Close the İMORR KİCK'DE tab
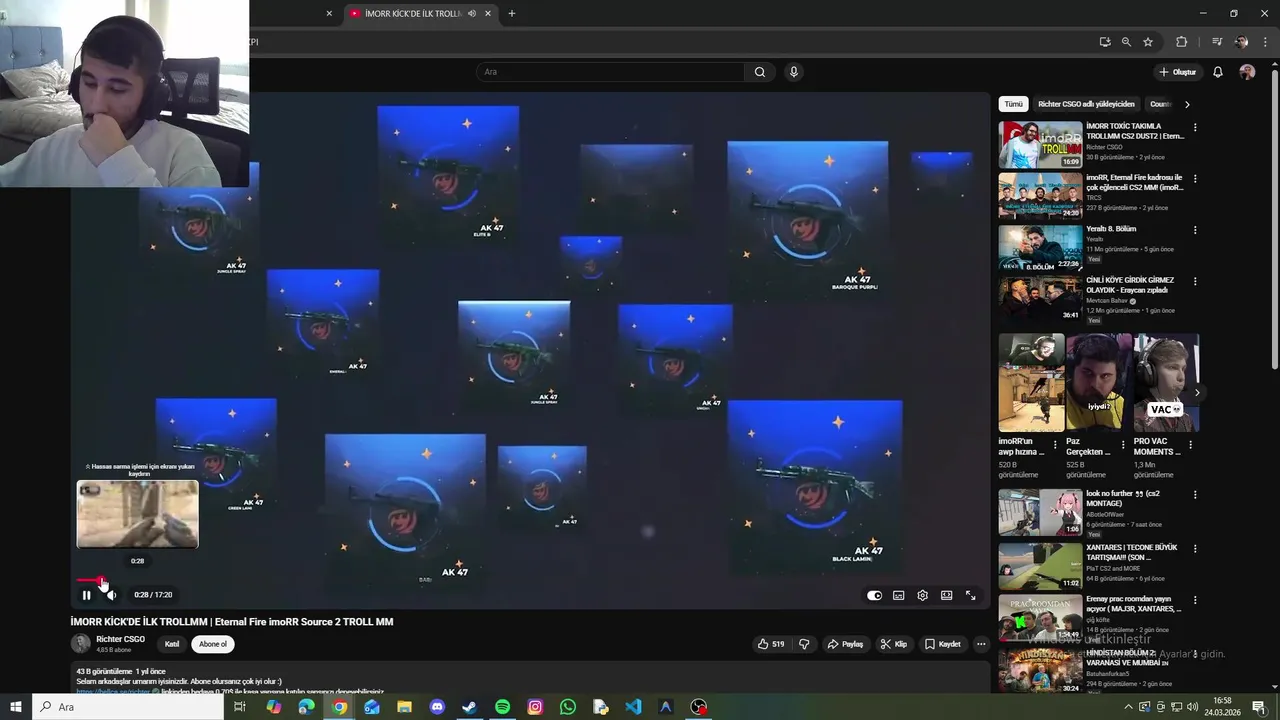Viewport: 1280px width, 720px height. tap(489, 14)
